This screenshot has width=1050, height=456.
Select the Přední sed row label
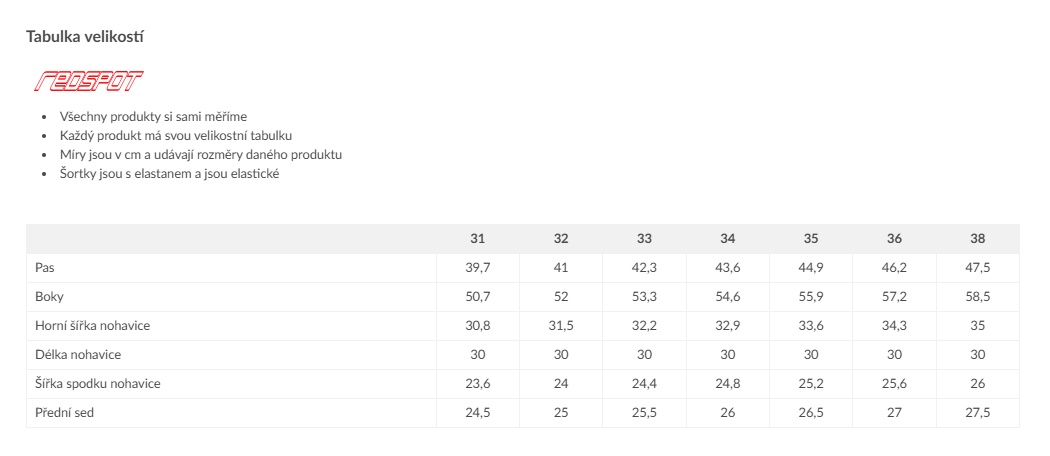tap(63, 413)
